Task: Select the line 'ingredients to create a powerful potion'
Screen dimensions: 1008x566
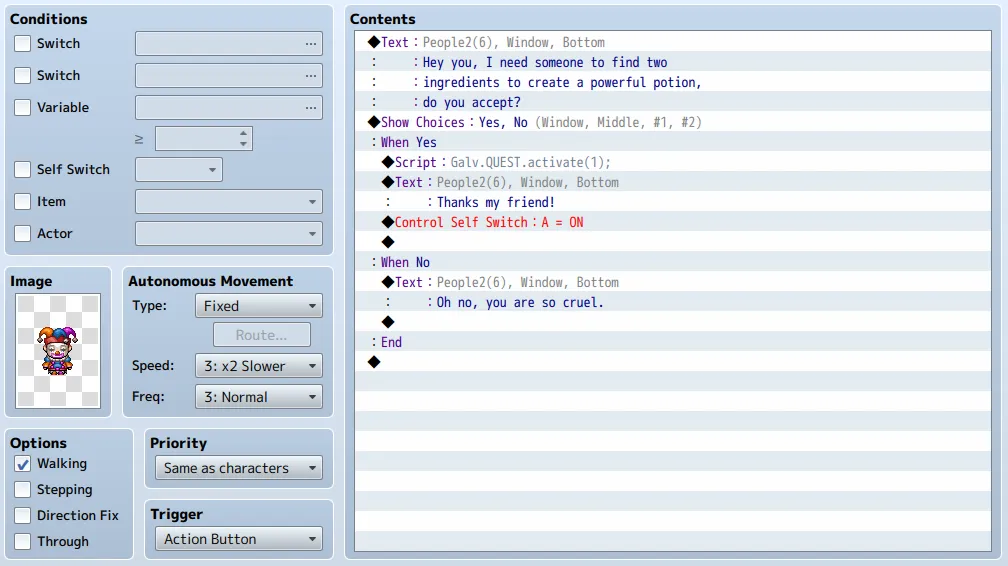Action: [x=672, y=82]
